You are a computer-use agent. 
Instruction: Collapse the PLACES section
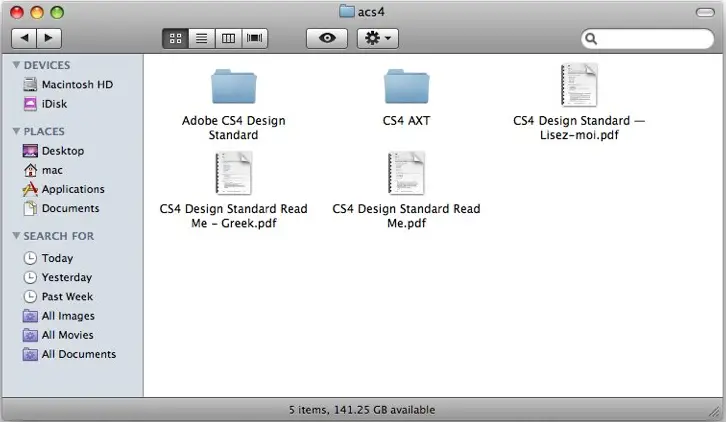point(16,131)
